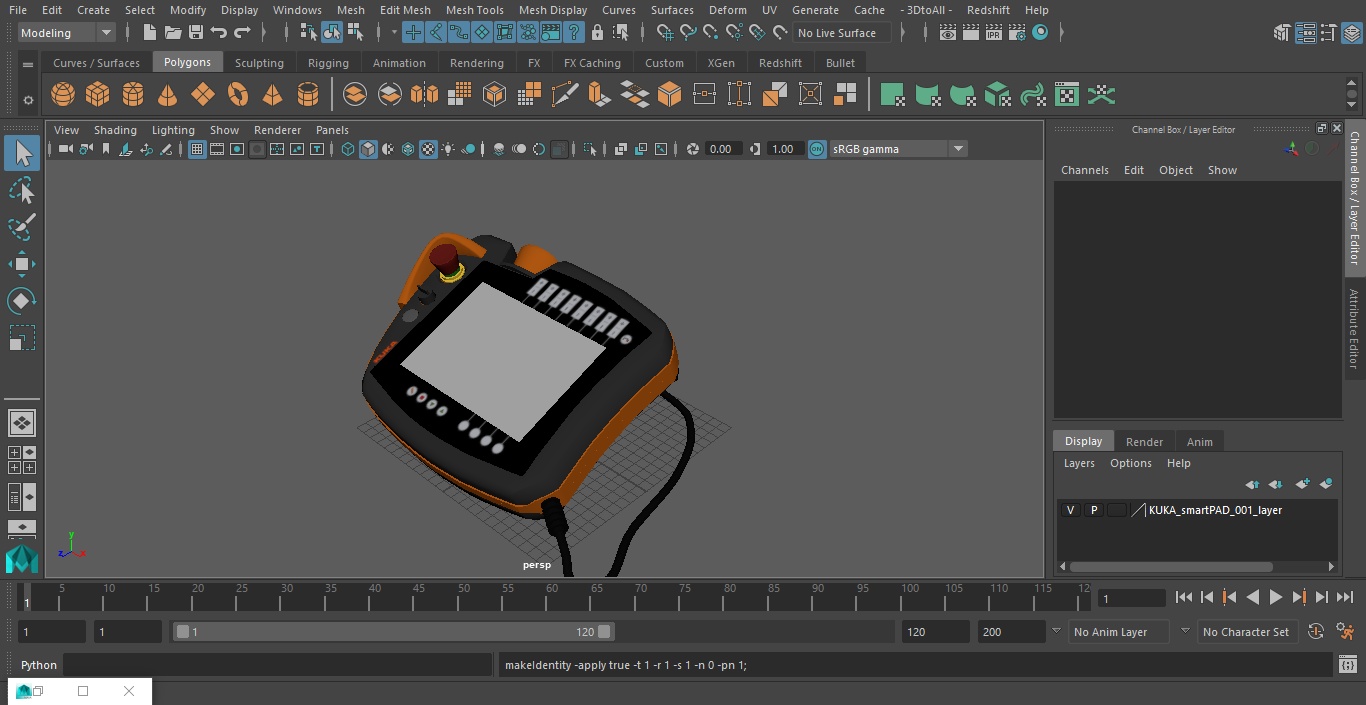Click the green planar UV mapping icon
1366x705 pixels.
pos(892,95)
